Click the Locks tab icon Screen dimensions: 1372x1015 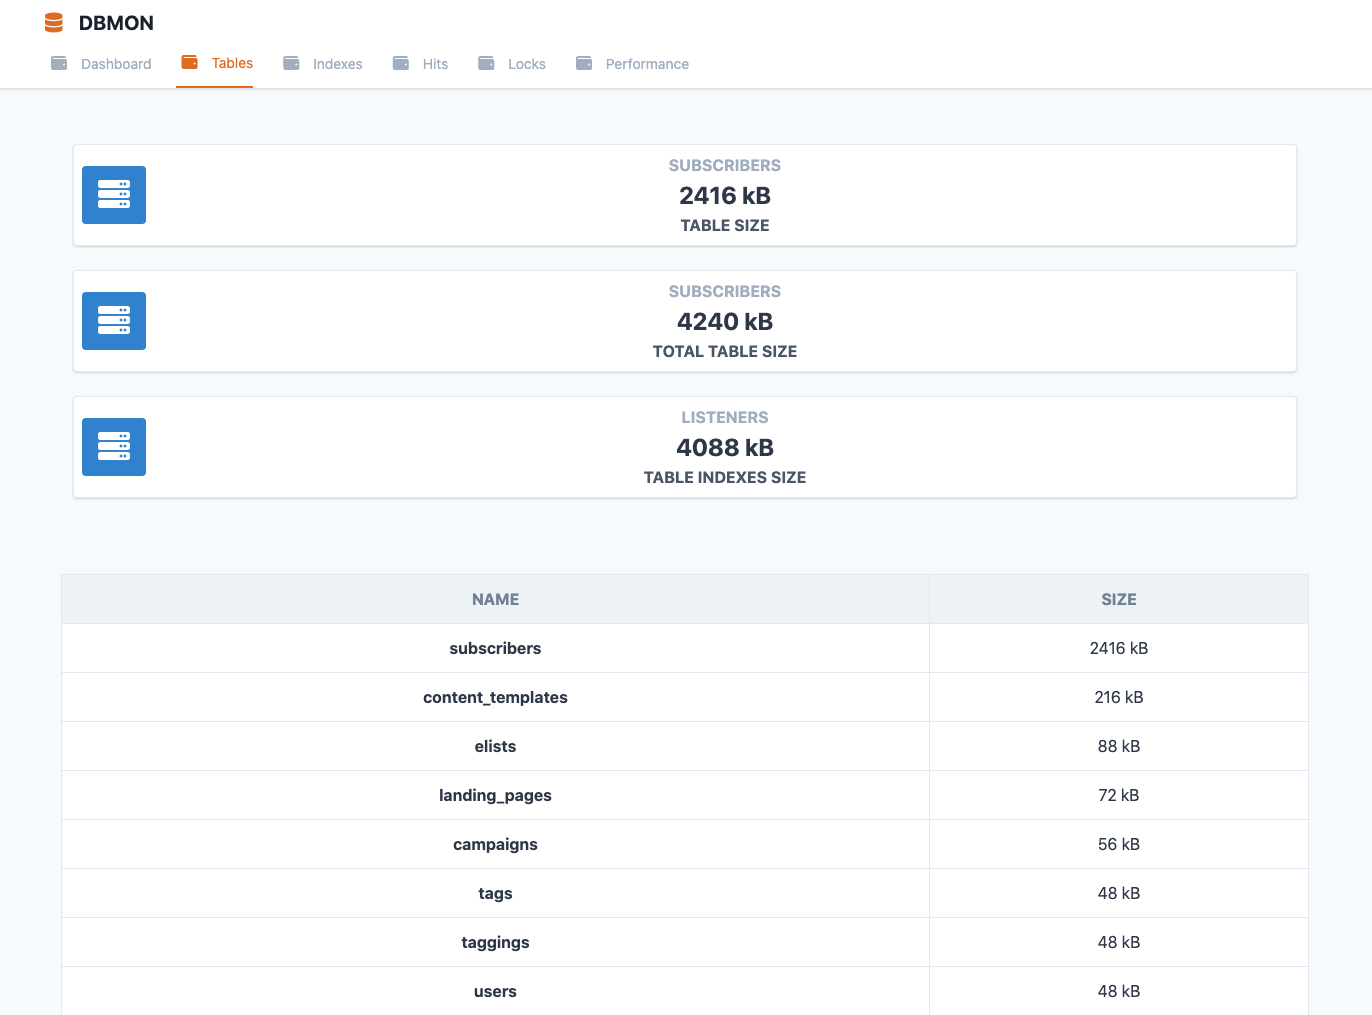coord(486,62)
